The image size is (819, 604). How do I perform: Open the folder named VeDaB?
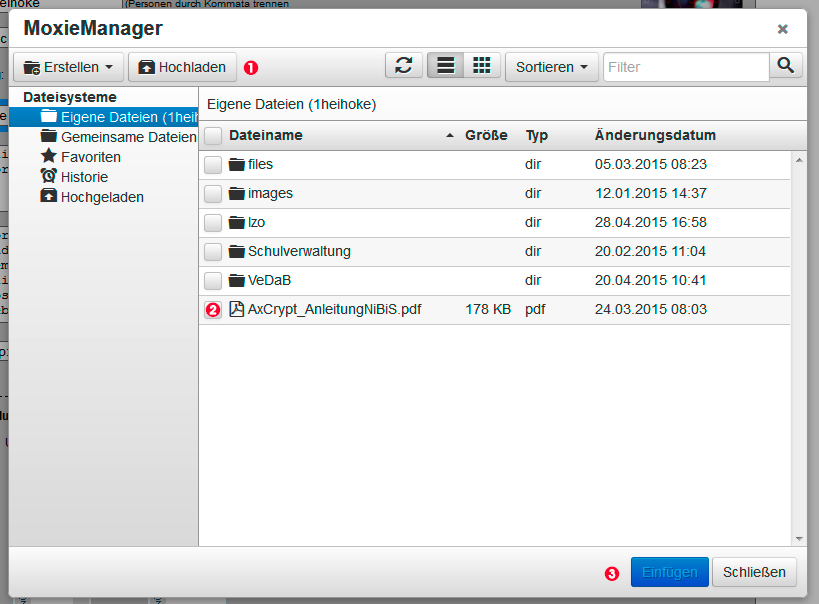pos(269,281)
